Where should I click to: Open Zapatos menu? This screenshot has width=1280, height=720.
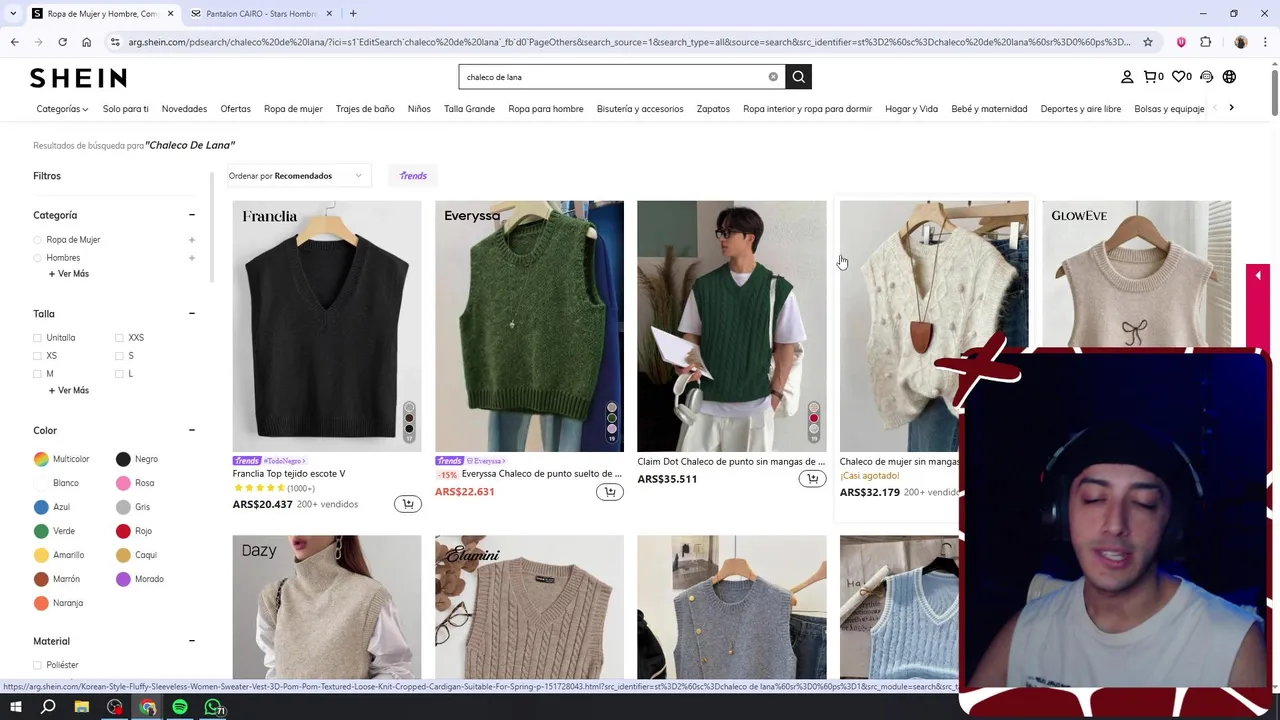pos(713,109)
